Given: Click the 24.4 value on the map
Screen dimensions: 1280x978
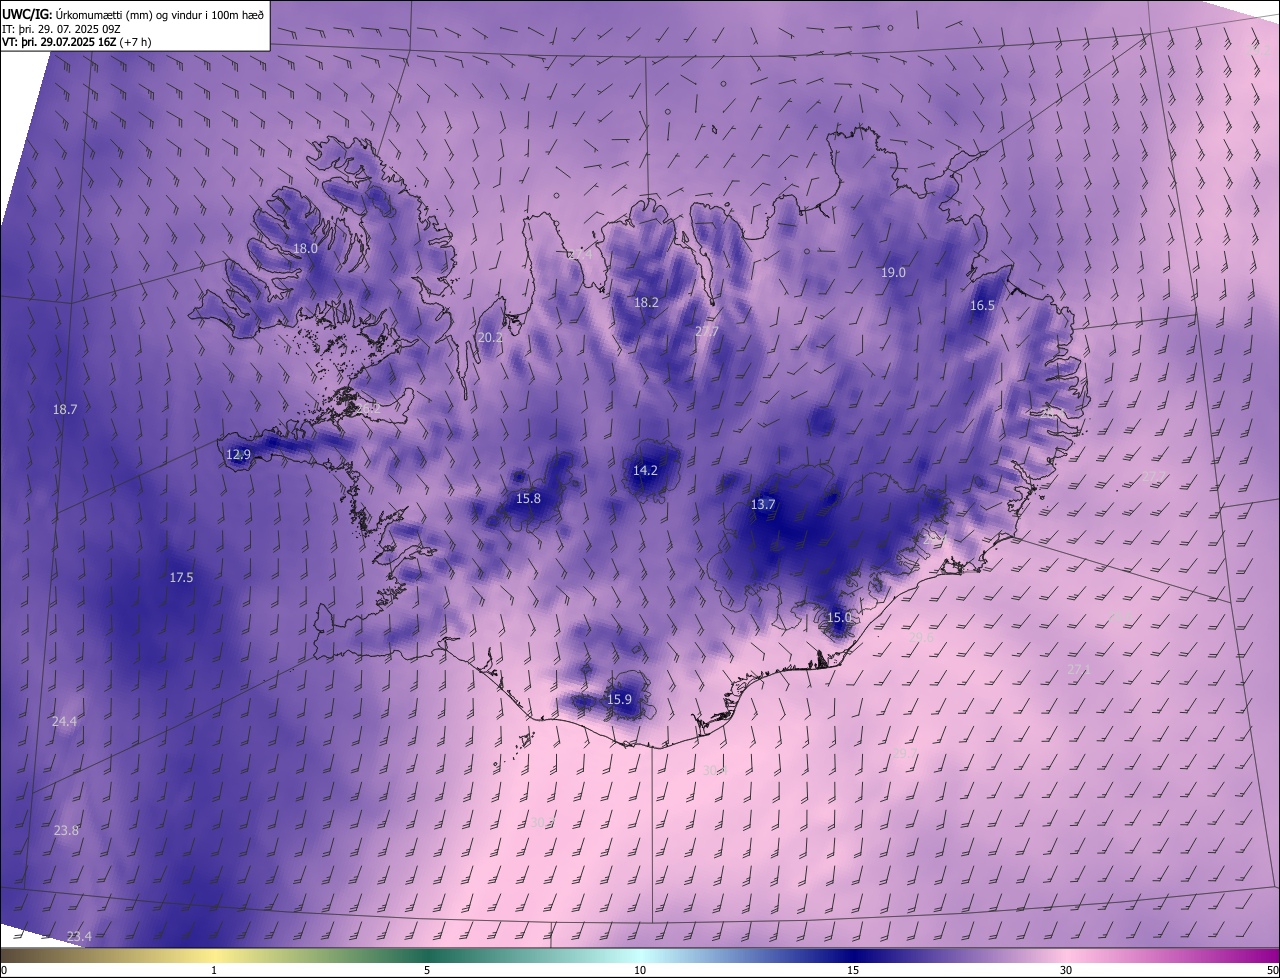Looking at the screenshot, I should point(64,721).
